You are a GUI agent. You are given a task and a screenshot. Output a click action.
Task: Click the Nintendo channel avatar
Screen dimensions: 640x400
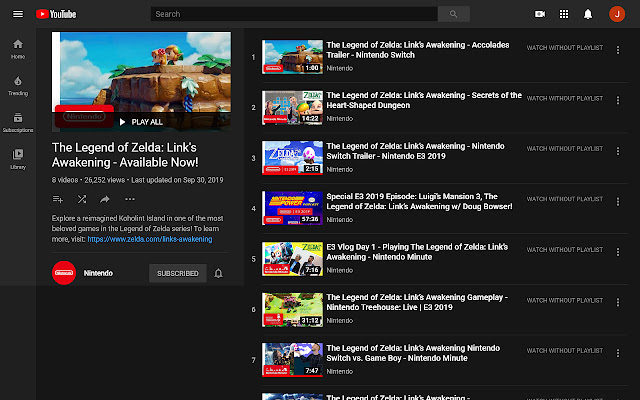pos(64,273)
